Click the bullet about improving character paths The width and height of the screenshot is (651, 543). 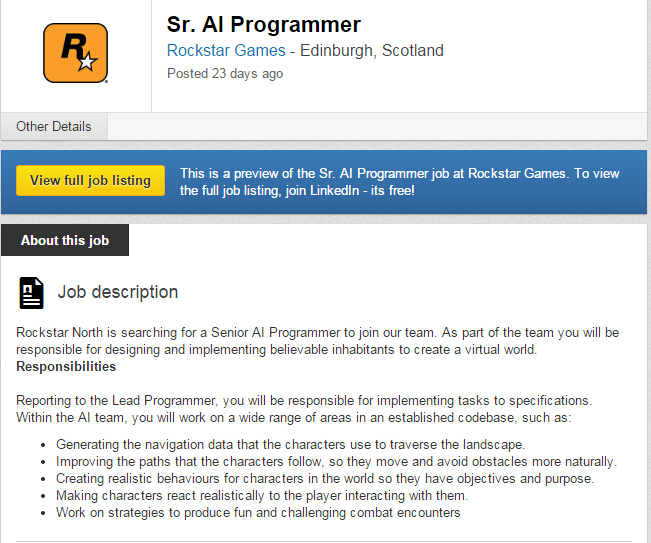[336, 461]
